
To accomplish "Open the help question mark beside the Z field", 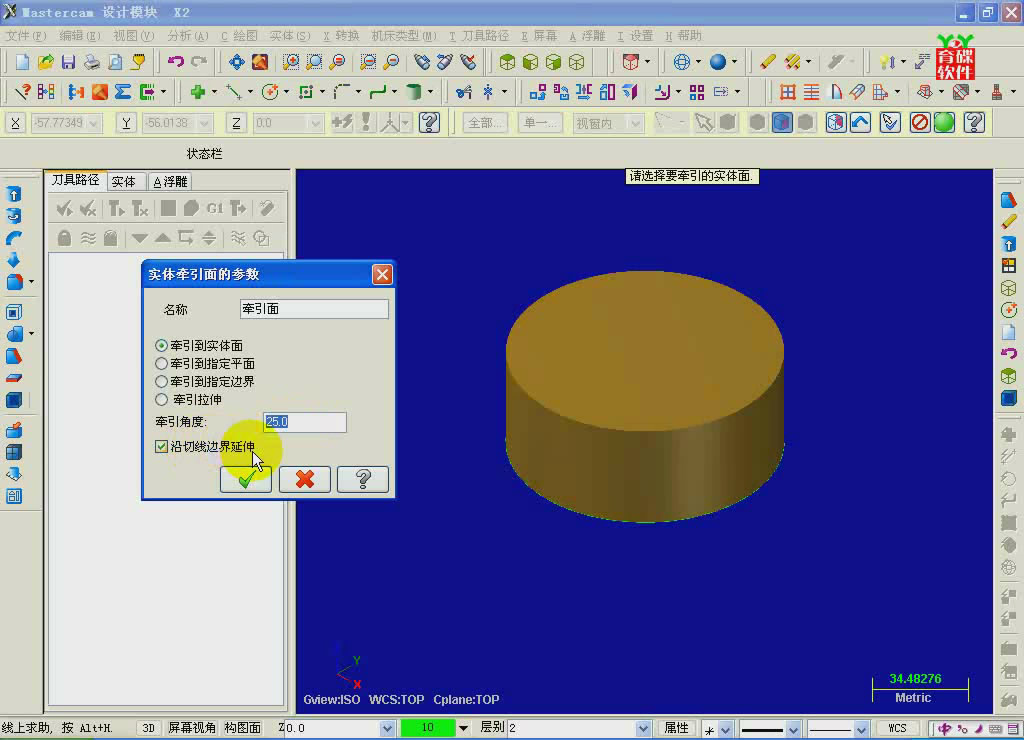I will pos(429,123).
